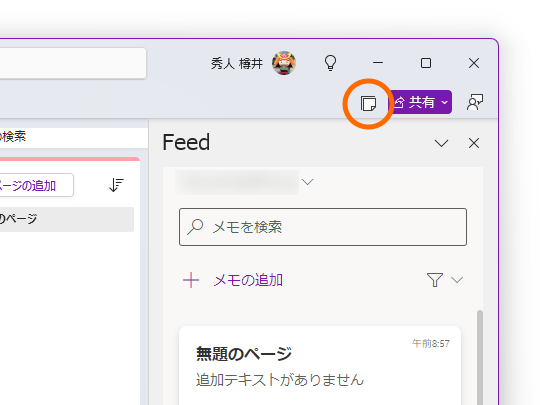This screenshot has width=540, height=405.
Task: Click the magnifier icon in memo search
Action: tap(195, 227)
